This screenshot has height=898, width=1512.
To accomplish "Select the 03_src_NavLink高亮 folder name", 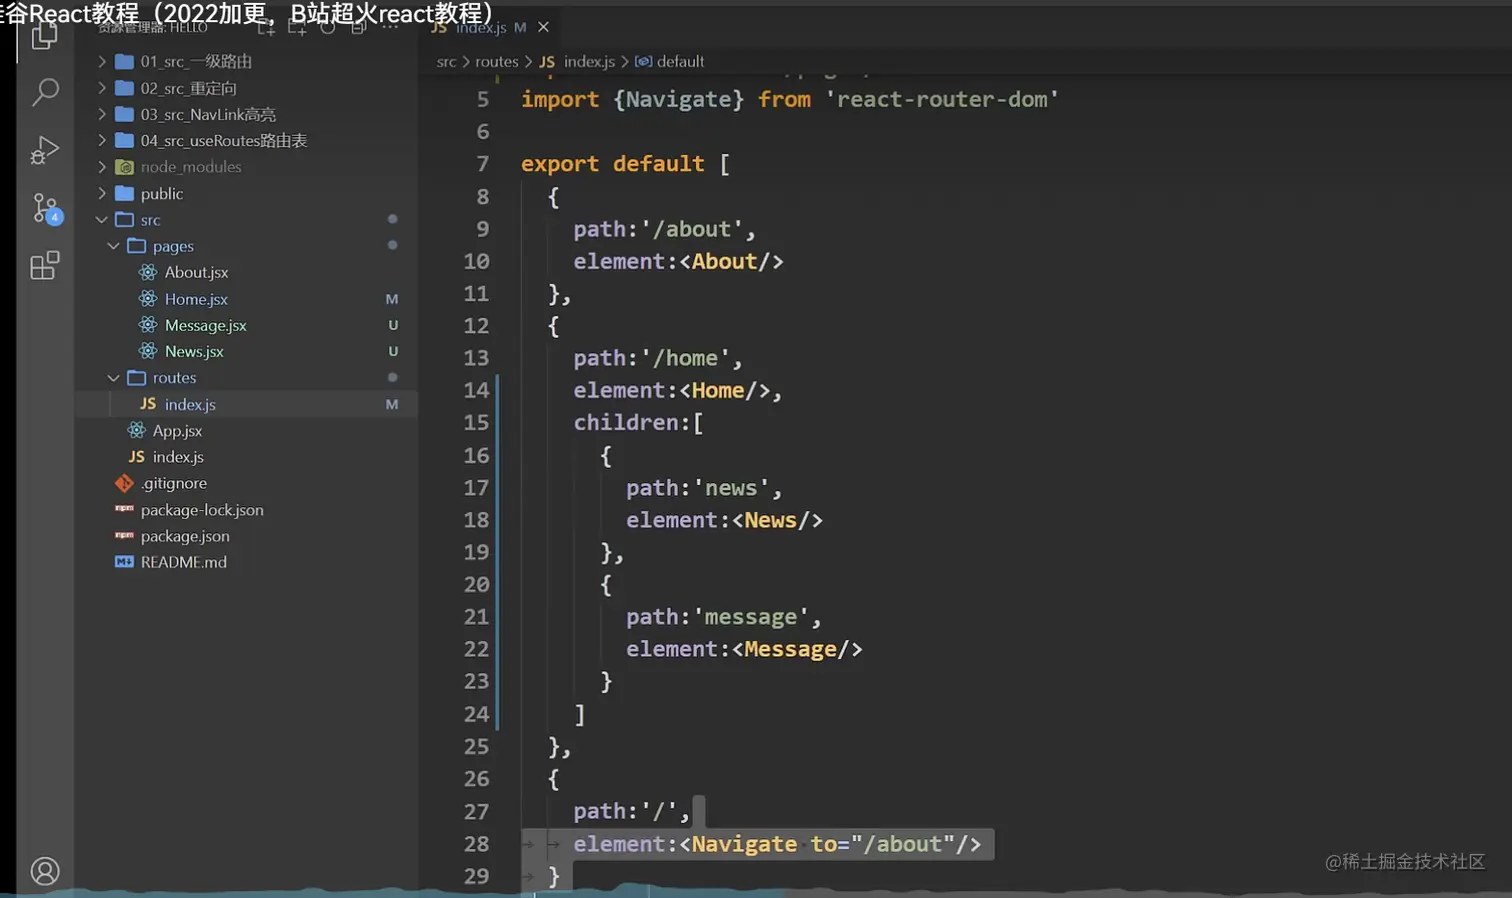I will click(x=208, y=114).
